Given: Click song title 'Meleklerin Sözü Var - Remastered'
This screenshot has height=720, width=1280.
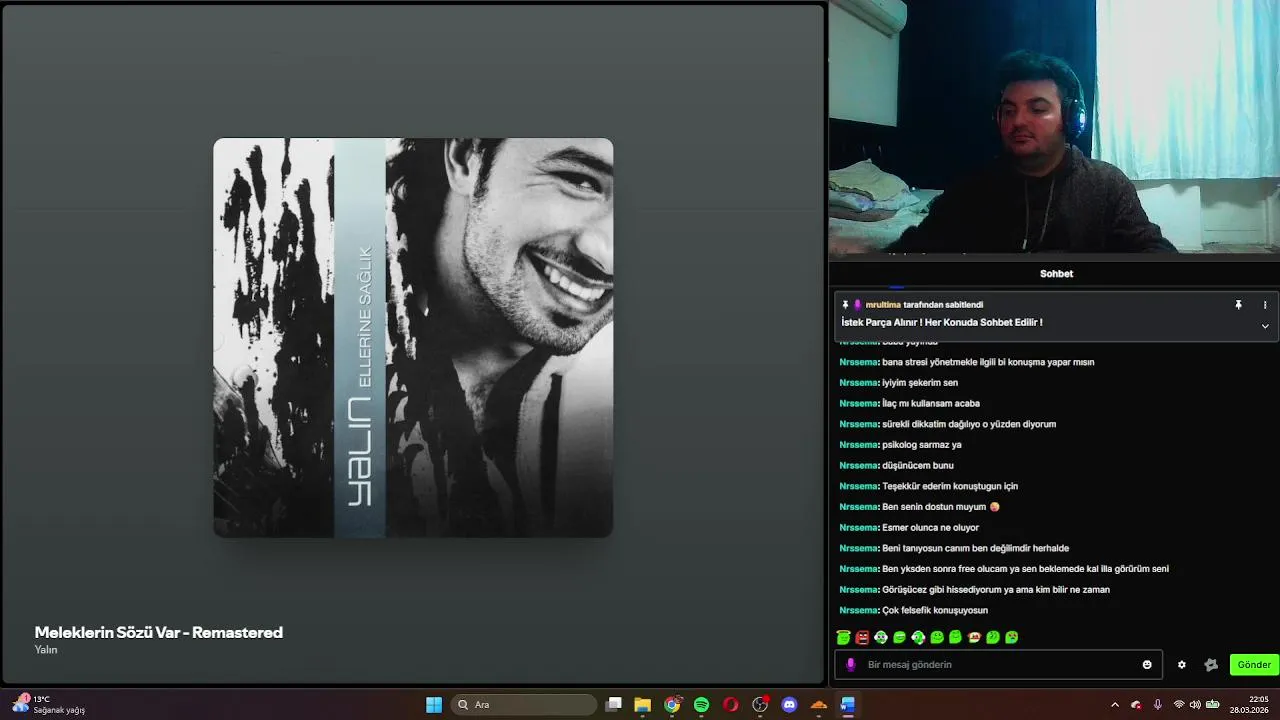Looking at the screenshot, I should pos(159,633).
